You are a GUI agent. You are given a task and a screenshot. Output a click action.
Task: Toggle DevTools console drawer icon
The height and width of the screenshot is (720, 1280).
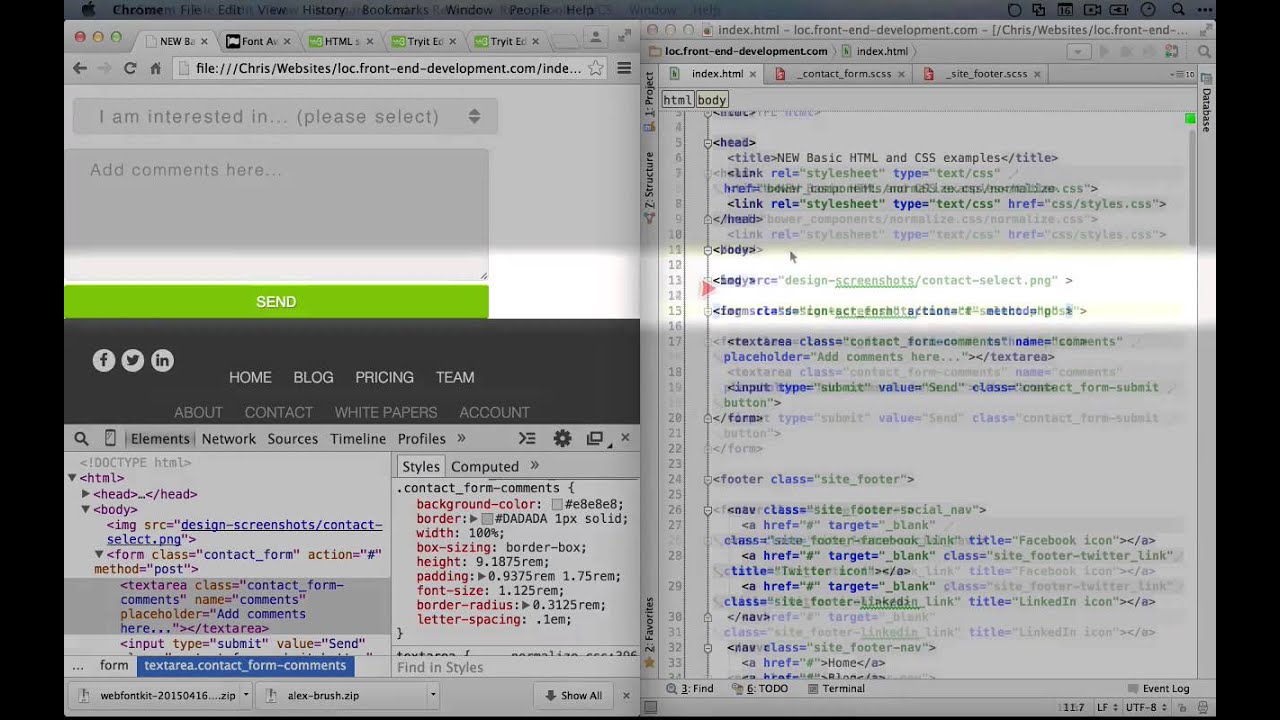pos(527,438)
